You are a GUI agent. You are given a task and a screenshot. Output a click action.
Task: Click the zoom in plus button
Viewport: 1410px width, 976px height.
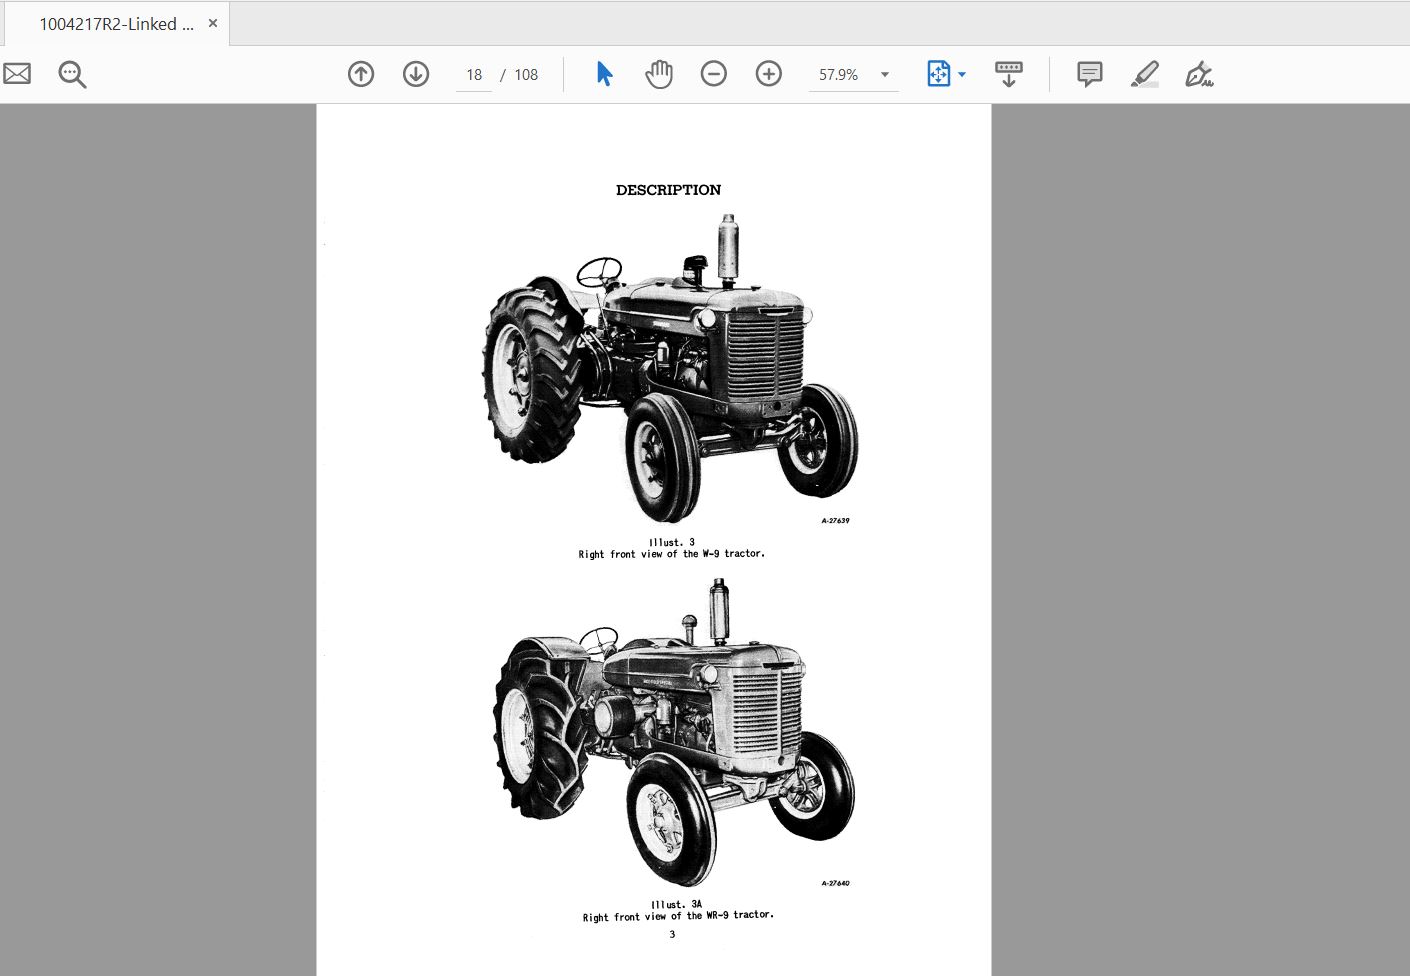768,73
